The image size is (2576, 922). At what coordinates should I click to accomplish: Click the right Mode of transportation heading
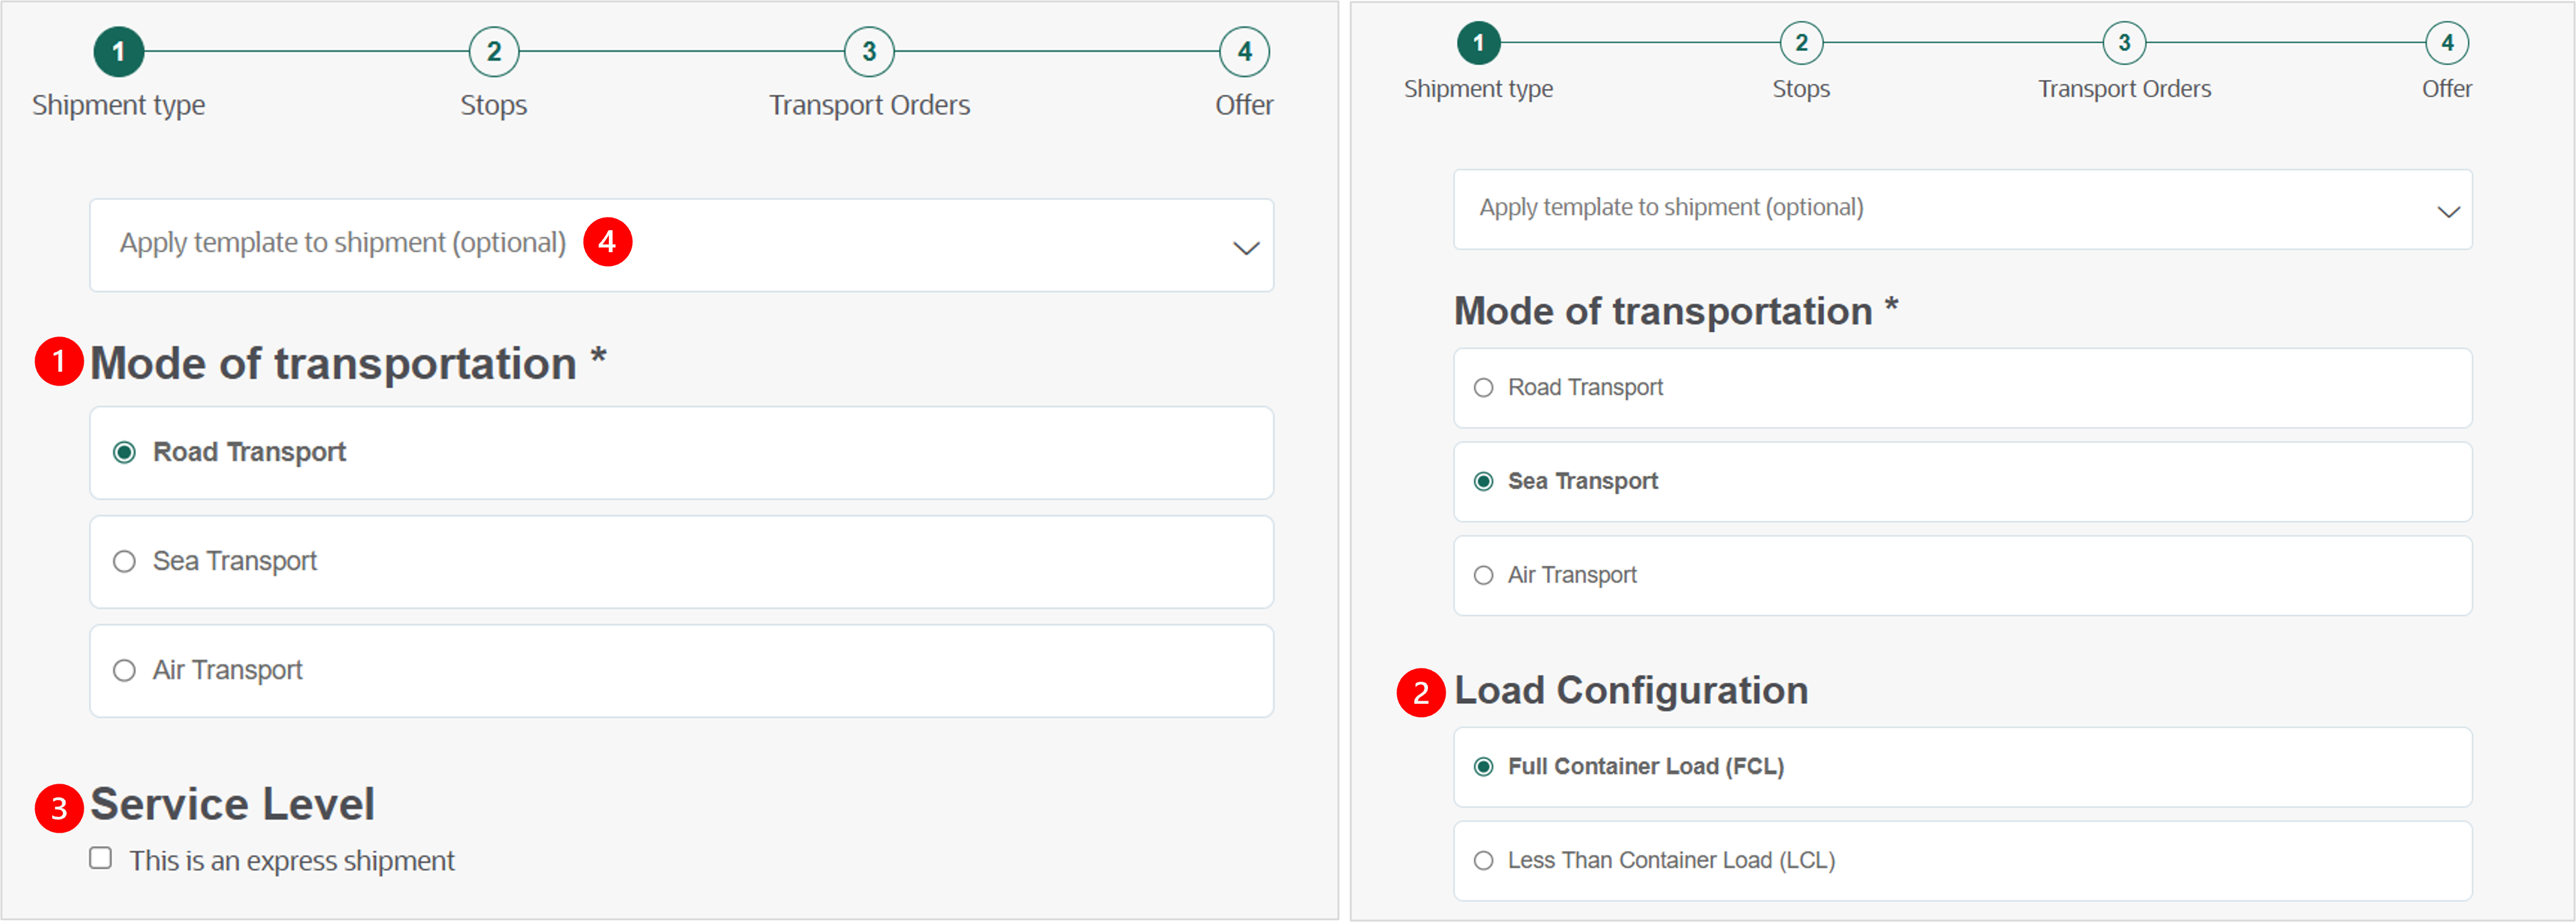(1676, 311)
